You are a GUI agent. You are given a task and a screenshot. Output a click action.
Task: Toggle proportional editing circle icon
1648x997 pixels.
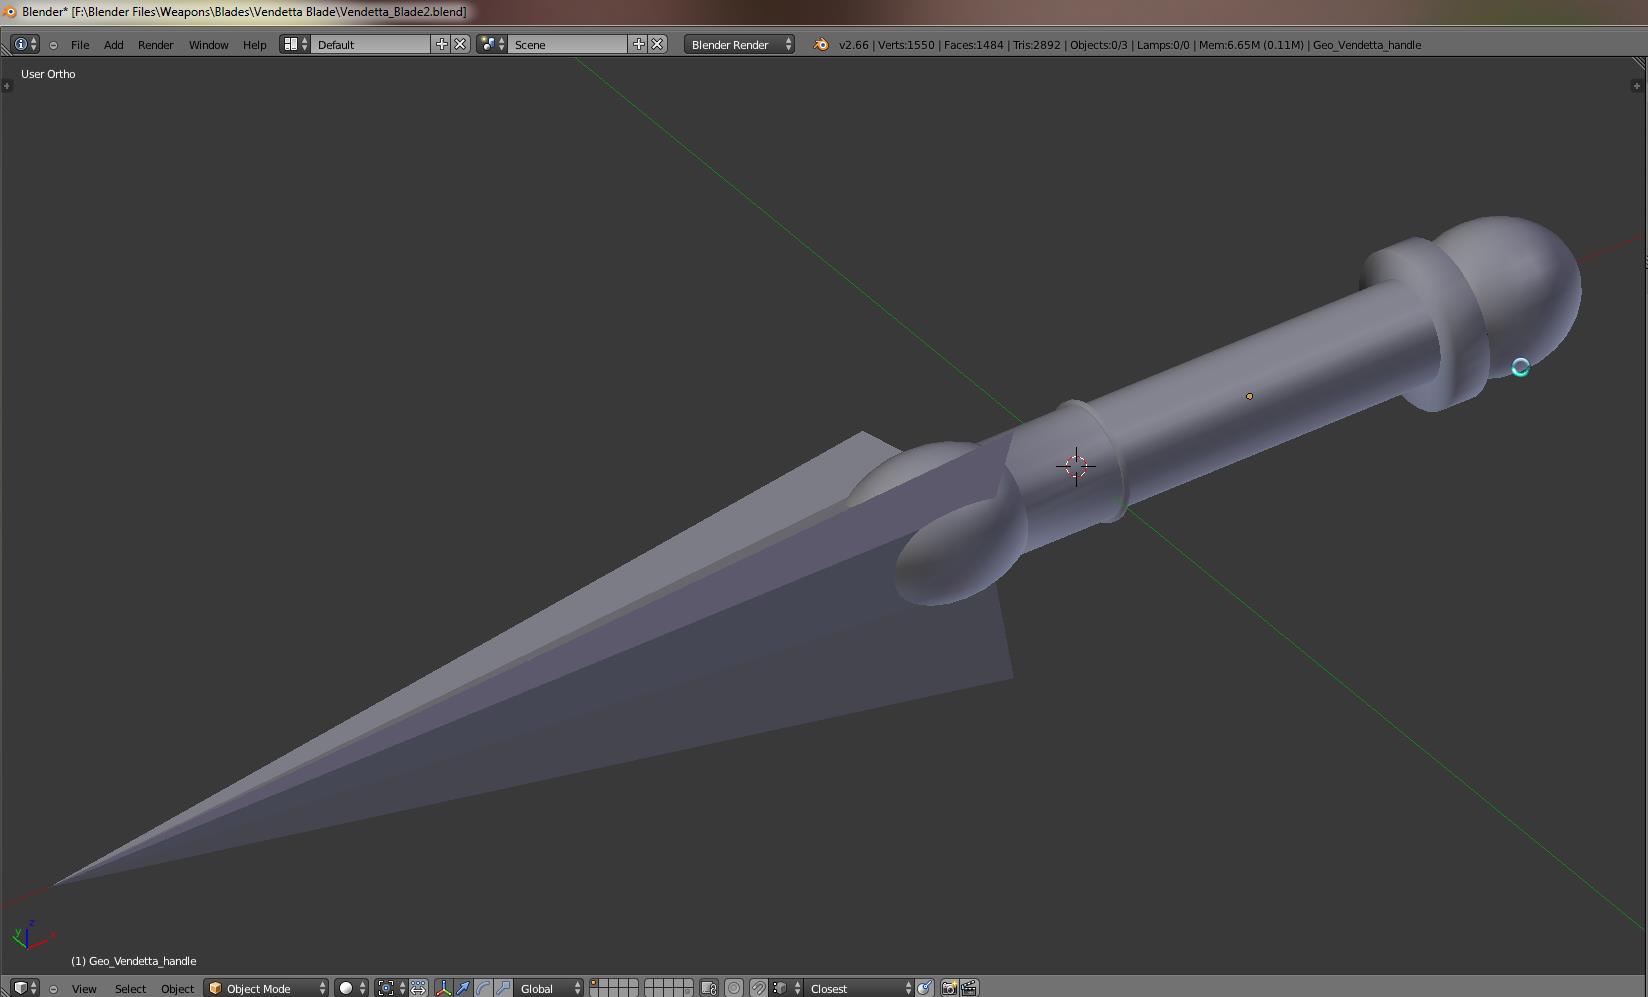click(734, 988)
